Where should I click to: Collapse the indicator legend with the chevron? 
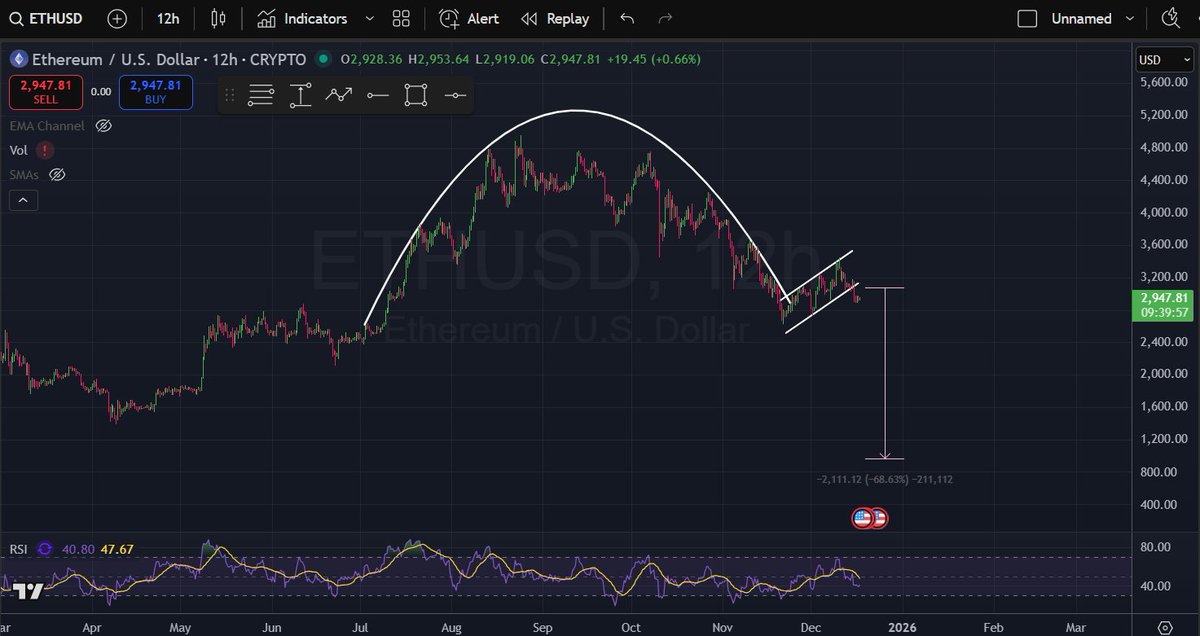coord(23,199)
